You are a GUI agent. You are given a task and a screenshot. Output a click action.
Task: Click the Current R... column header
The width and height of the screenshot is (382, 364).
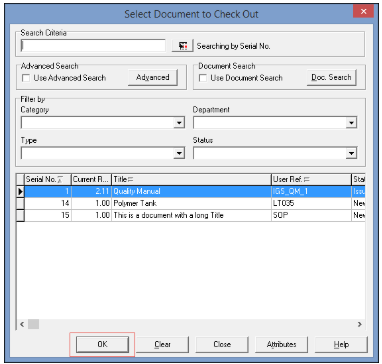pos(91,179)
